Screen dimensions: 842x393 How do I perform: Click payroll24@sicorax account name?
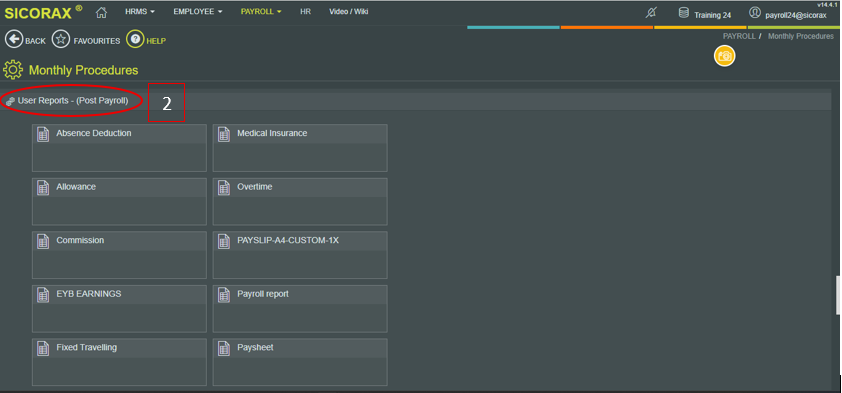(796, 16)
